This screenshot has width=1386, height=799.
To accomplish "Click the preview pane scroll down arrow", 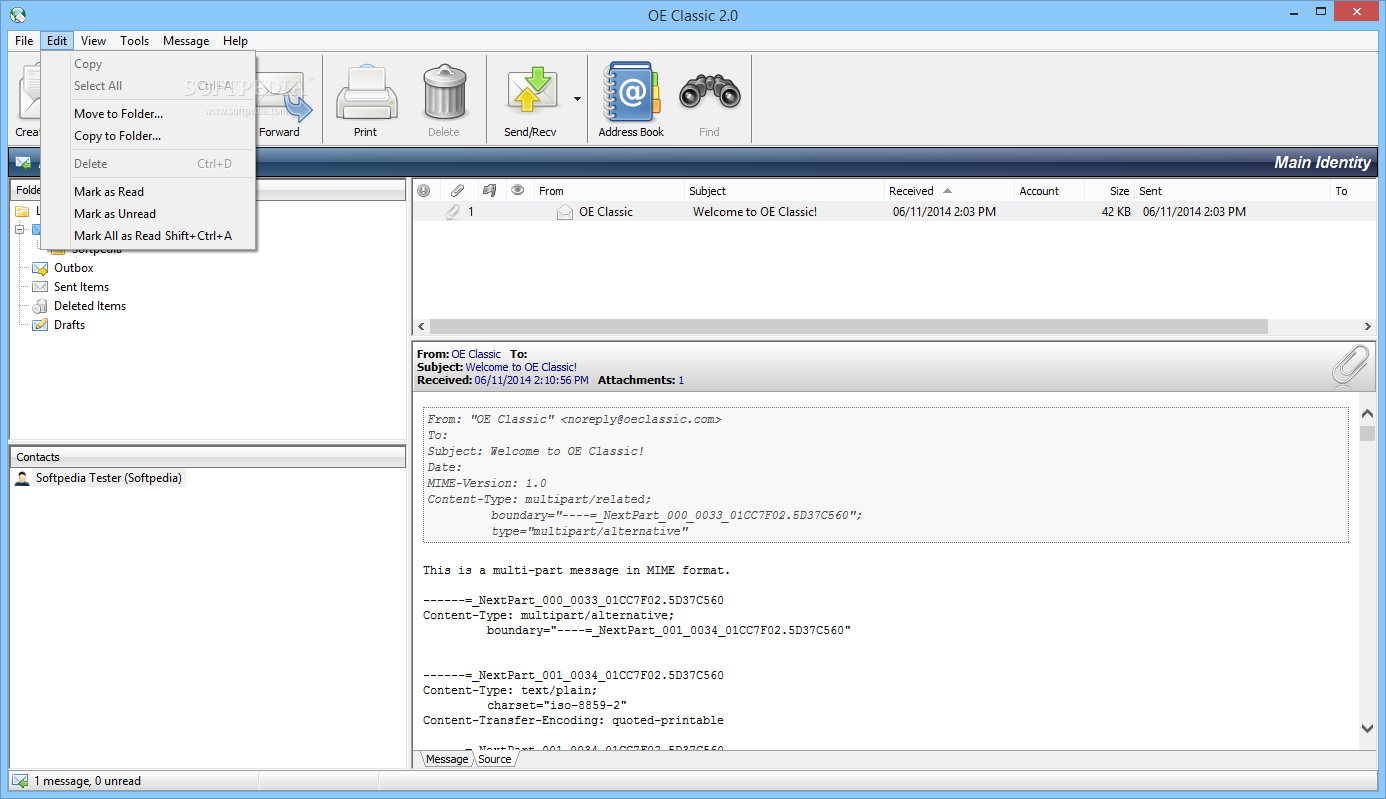I will 1368,728.
